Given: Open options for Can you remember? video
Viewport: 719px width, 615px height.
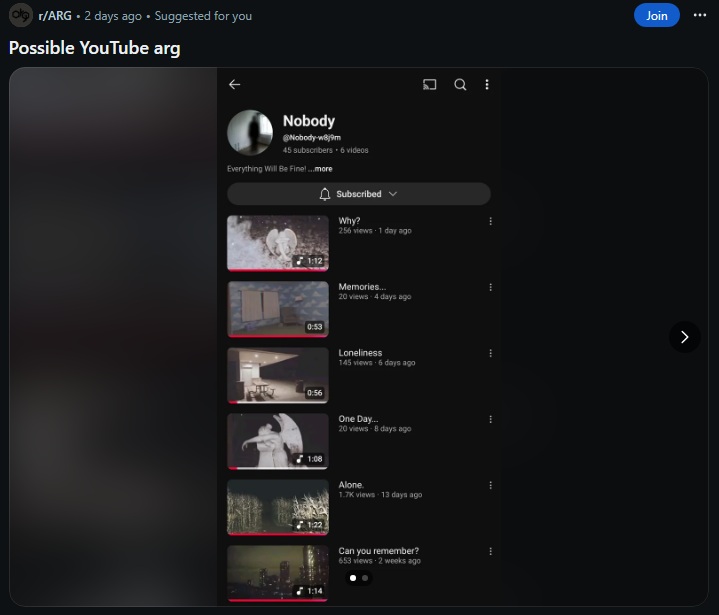Looking at the screenshot, I should click(x=491, y=552).
